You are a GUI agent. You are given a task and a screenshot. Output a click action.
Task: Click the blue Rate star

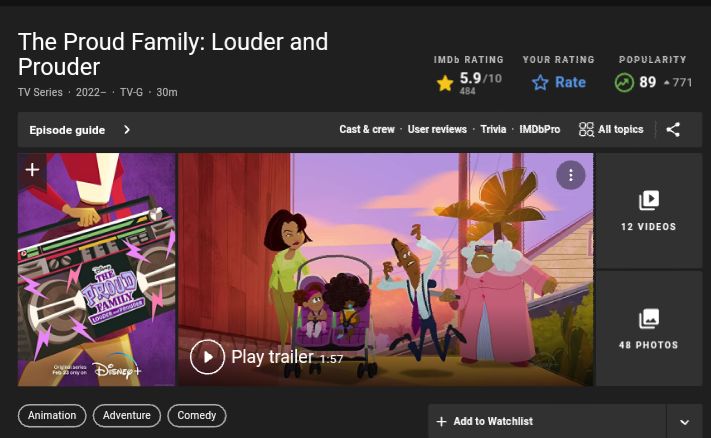coord(540,83)
